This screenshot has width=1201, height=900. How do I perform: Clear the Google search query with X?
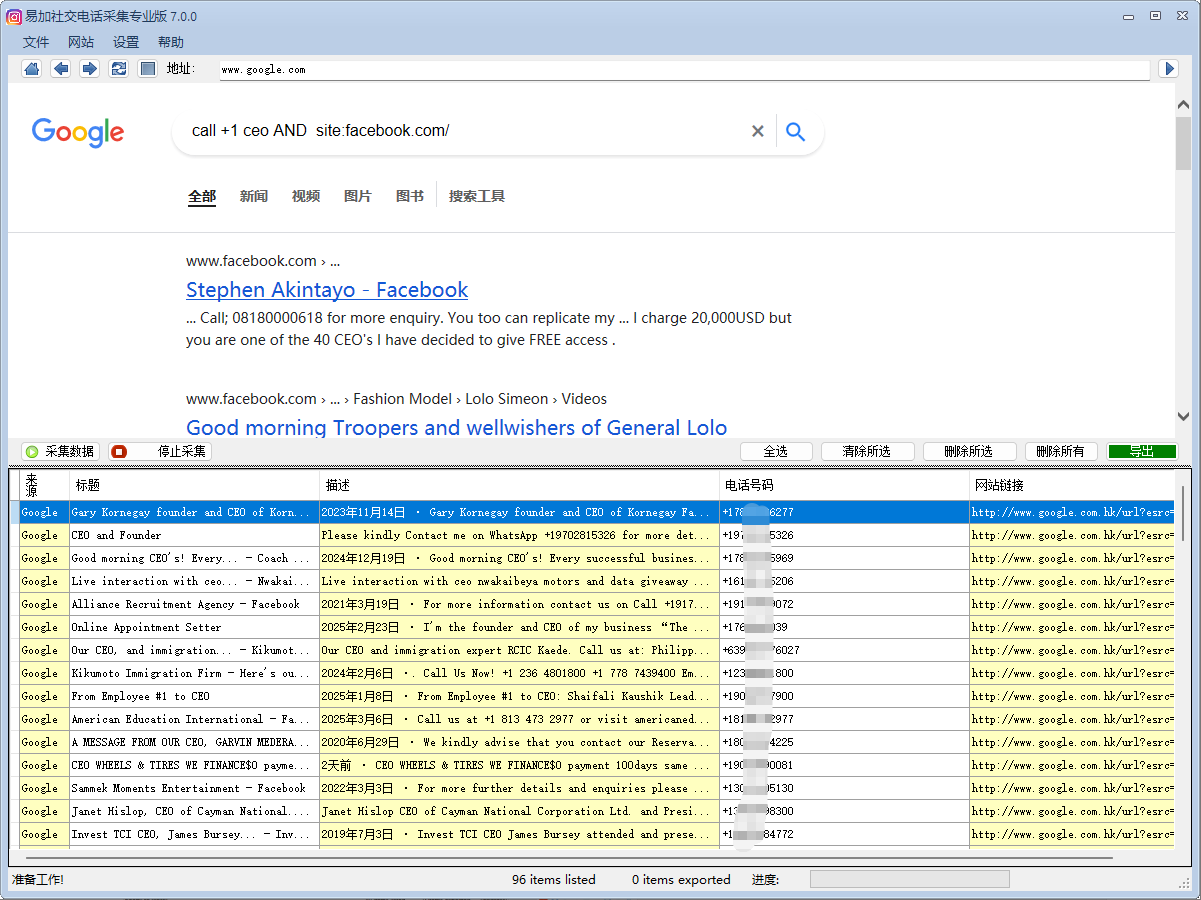click(x=758, y=131)
